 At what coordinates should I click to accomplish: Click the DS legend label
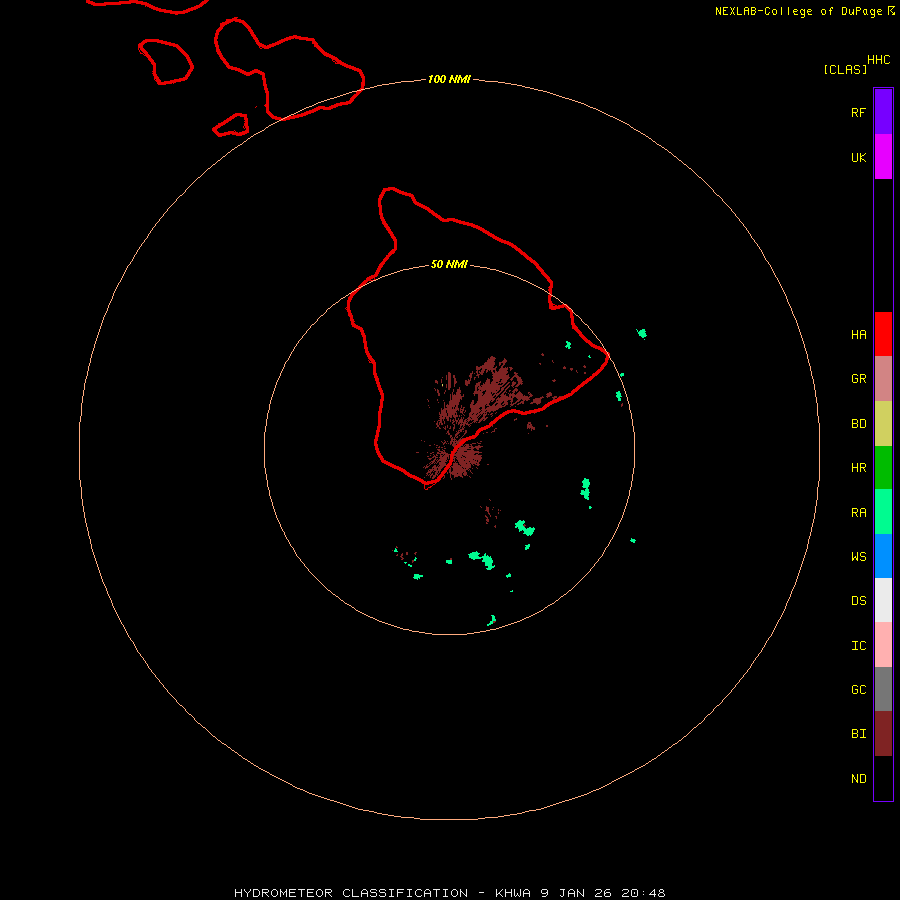(858, 601)
